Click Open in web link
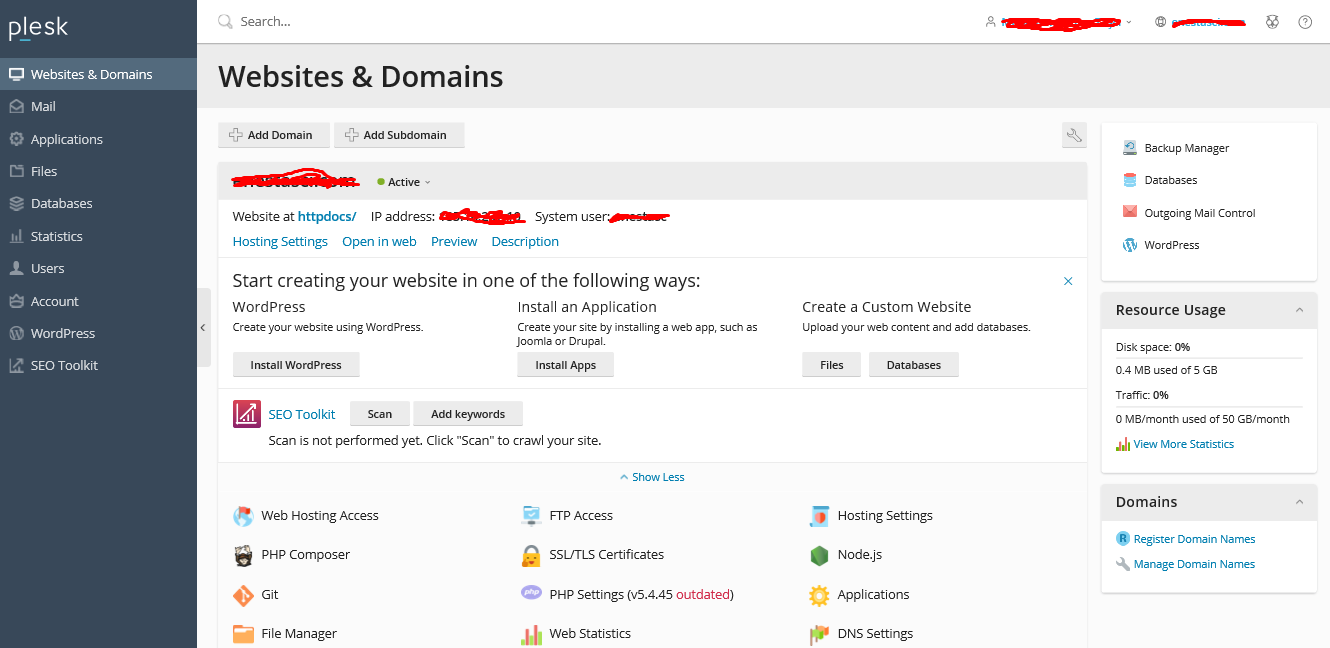Image resolution: width=1330 pixels, height=648 pixels. point(379,241)
